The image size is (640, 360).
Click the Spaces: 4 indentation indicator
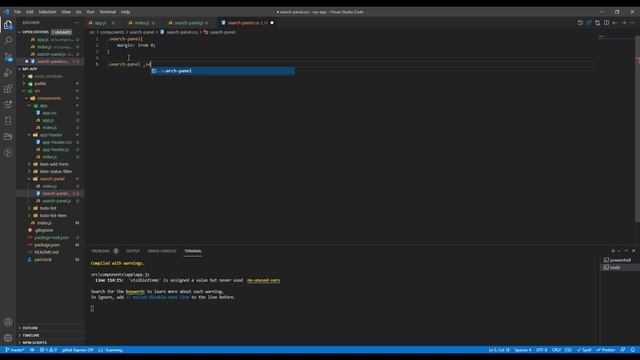523,350
